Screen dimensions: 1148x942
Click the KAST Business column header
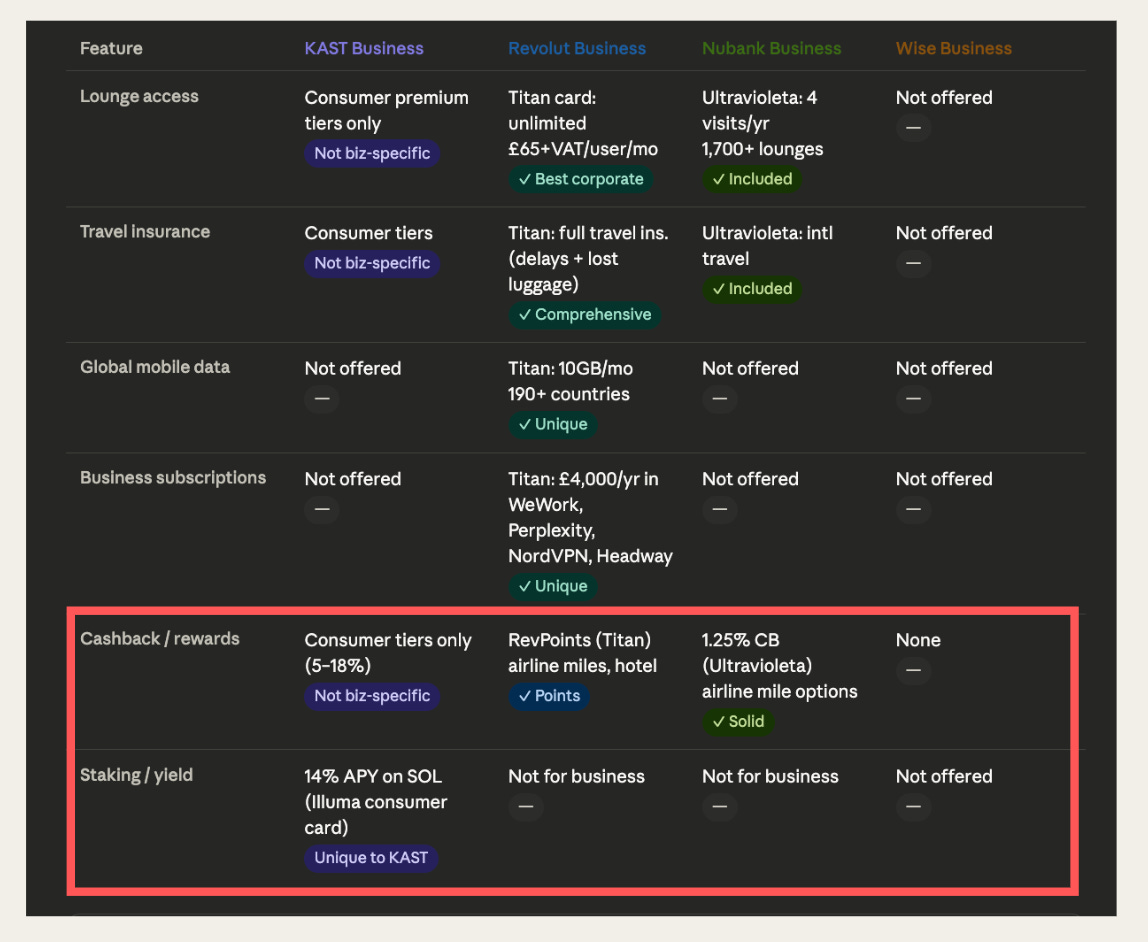[x=364, y=48]
